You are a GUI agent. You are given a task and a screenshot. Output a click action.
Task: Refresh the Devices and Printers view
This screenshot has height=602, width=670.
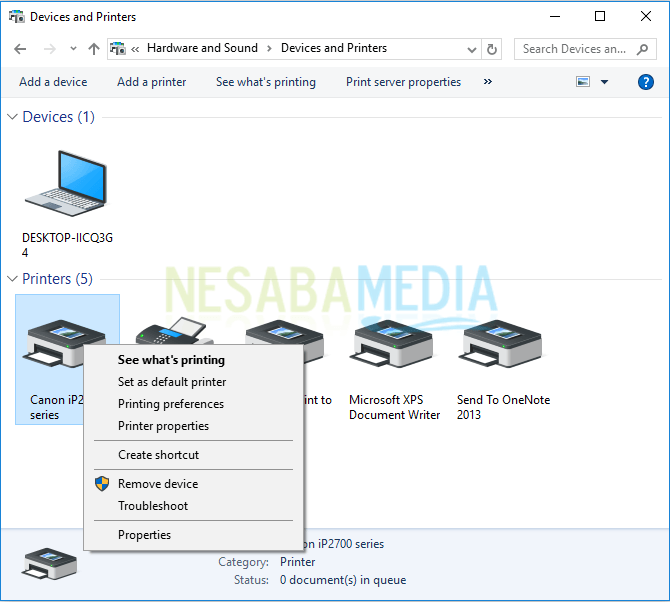(492, 49)
